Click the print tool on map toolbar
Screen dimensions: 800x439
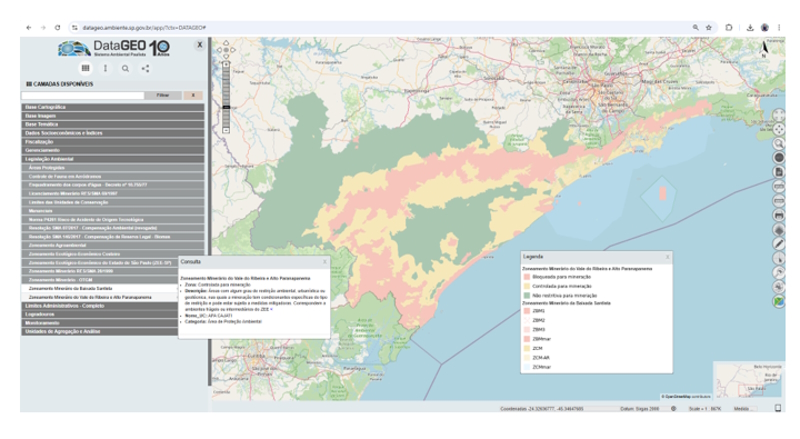pos(779,214)
